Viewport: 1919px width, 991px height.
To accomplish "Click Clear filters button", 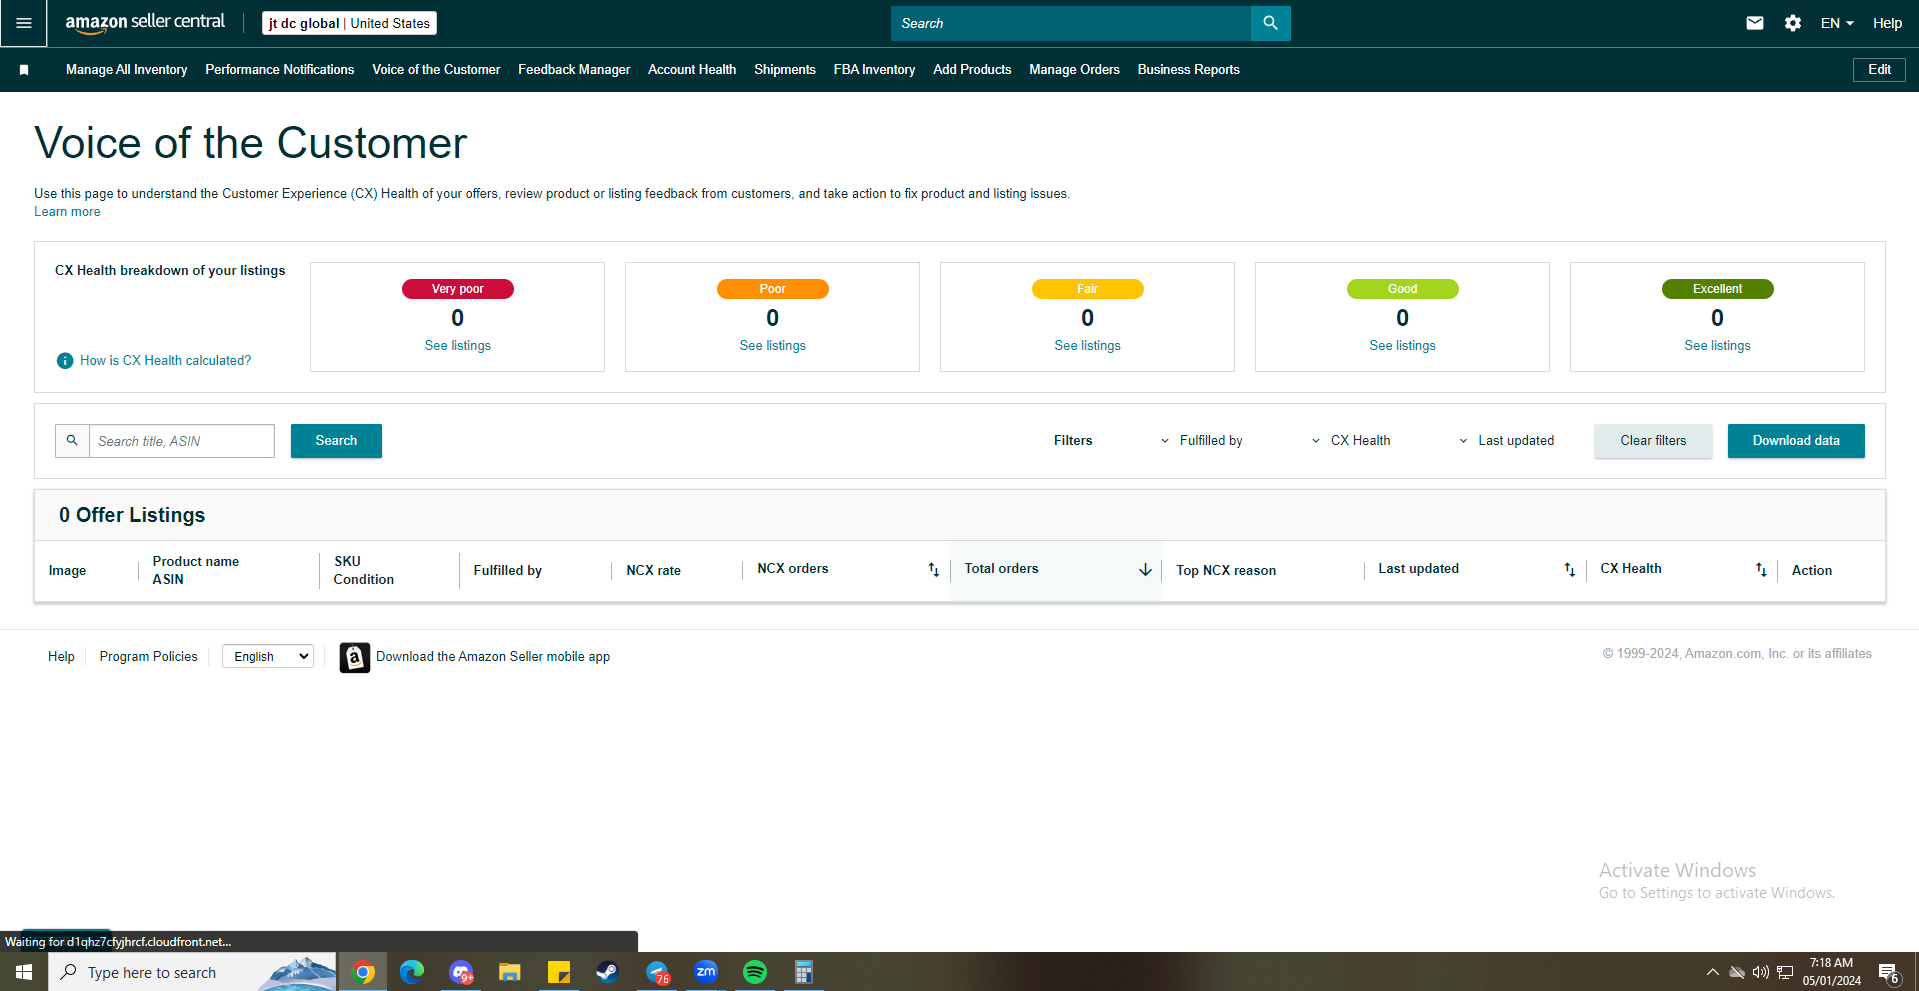I will 1653,441.
